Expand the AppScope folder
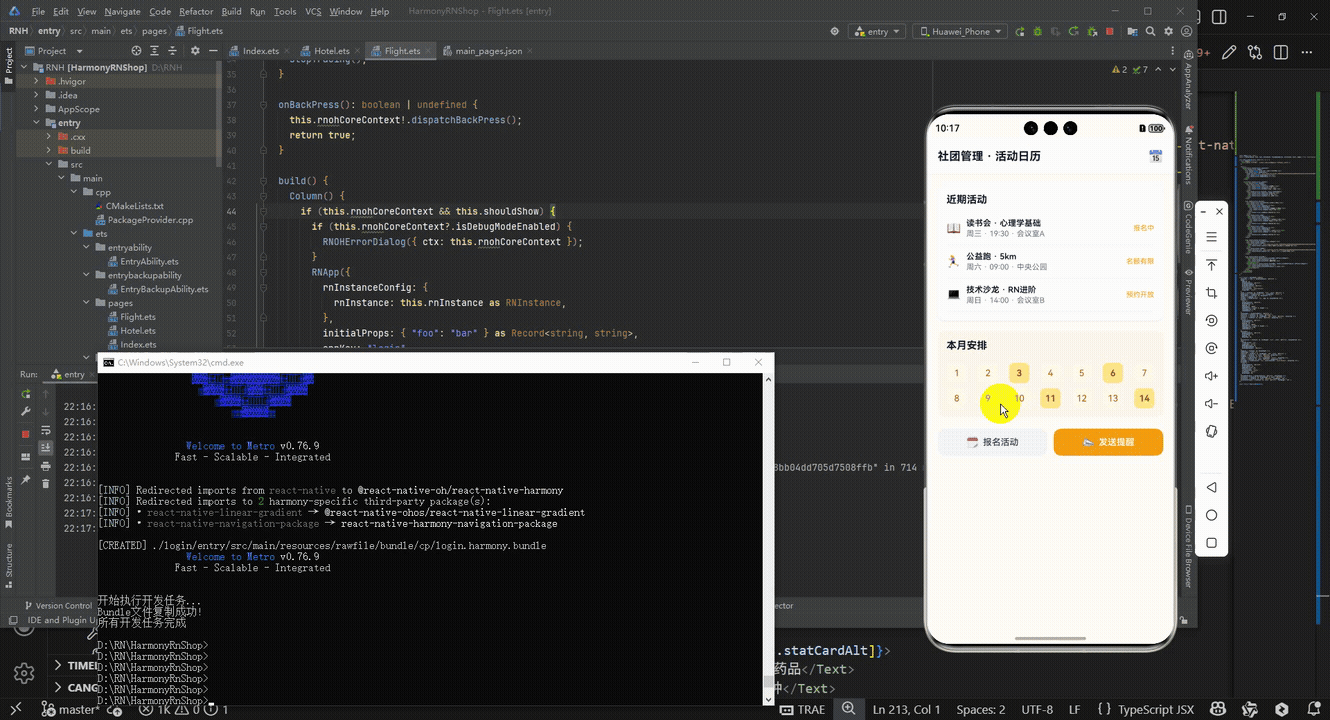1330x720 pixels. (37, 109)
